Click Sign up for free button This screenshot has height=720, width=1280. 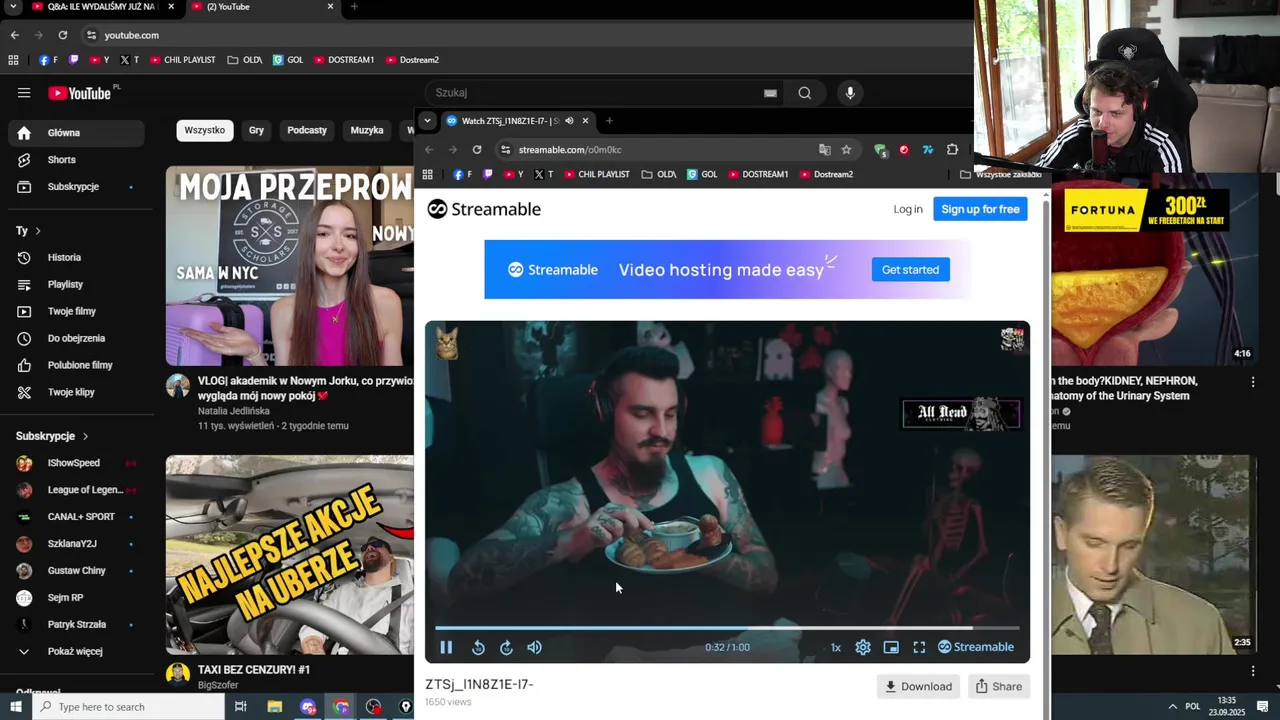coord(980,209)
